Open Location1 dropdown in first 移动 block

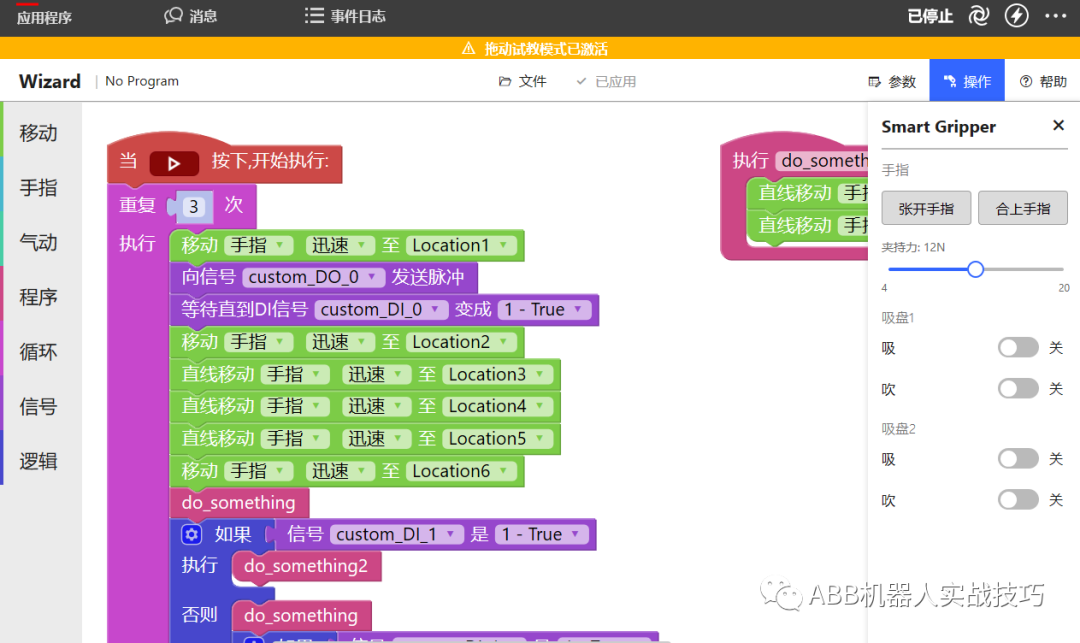461,246
